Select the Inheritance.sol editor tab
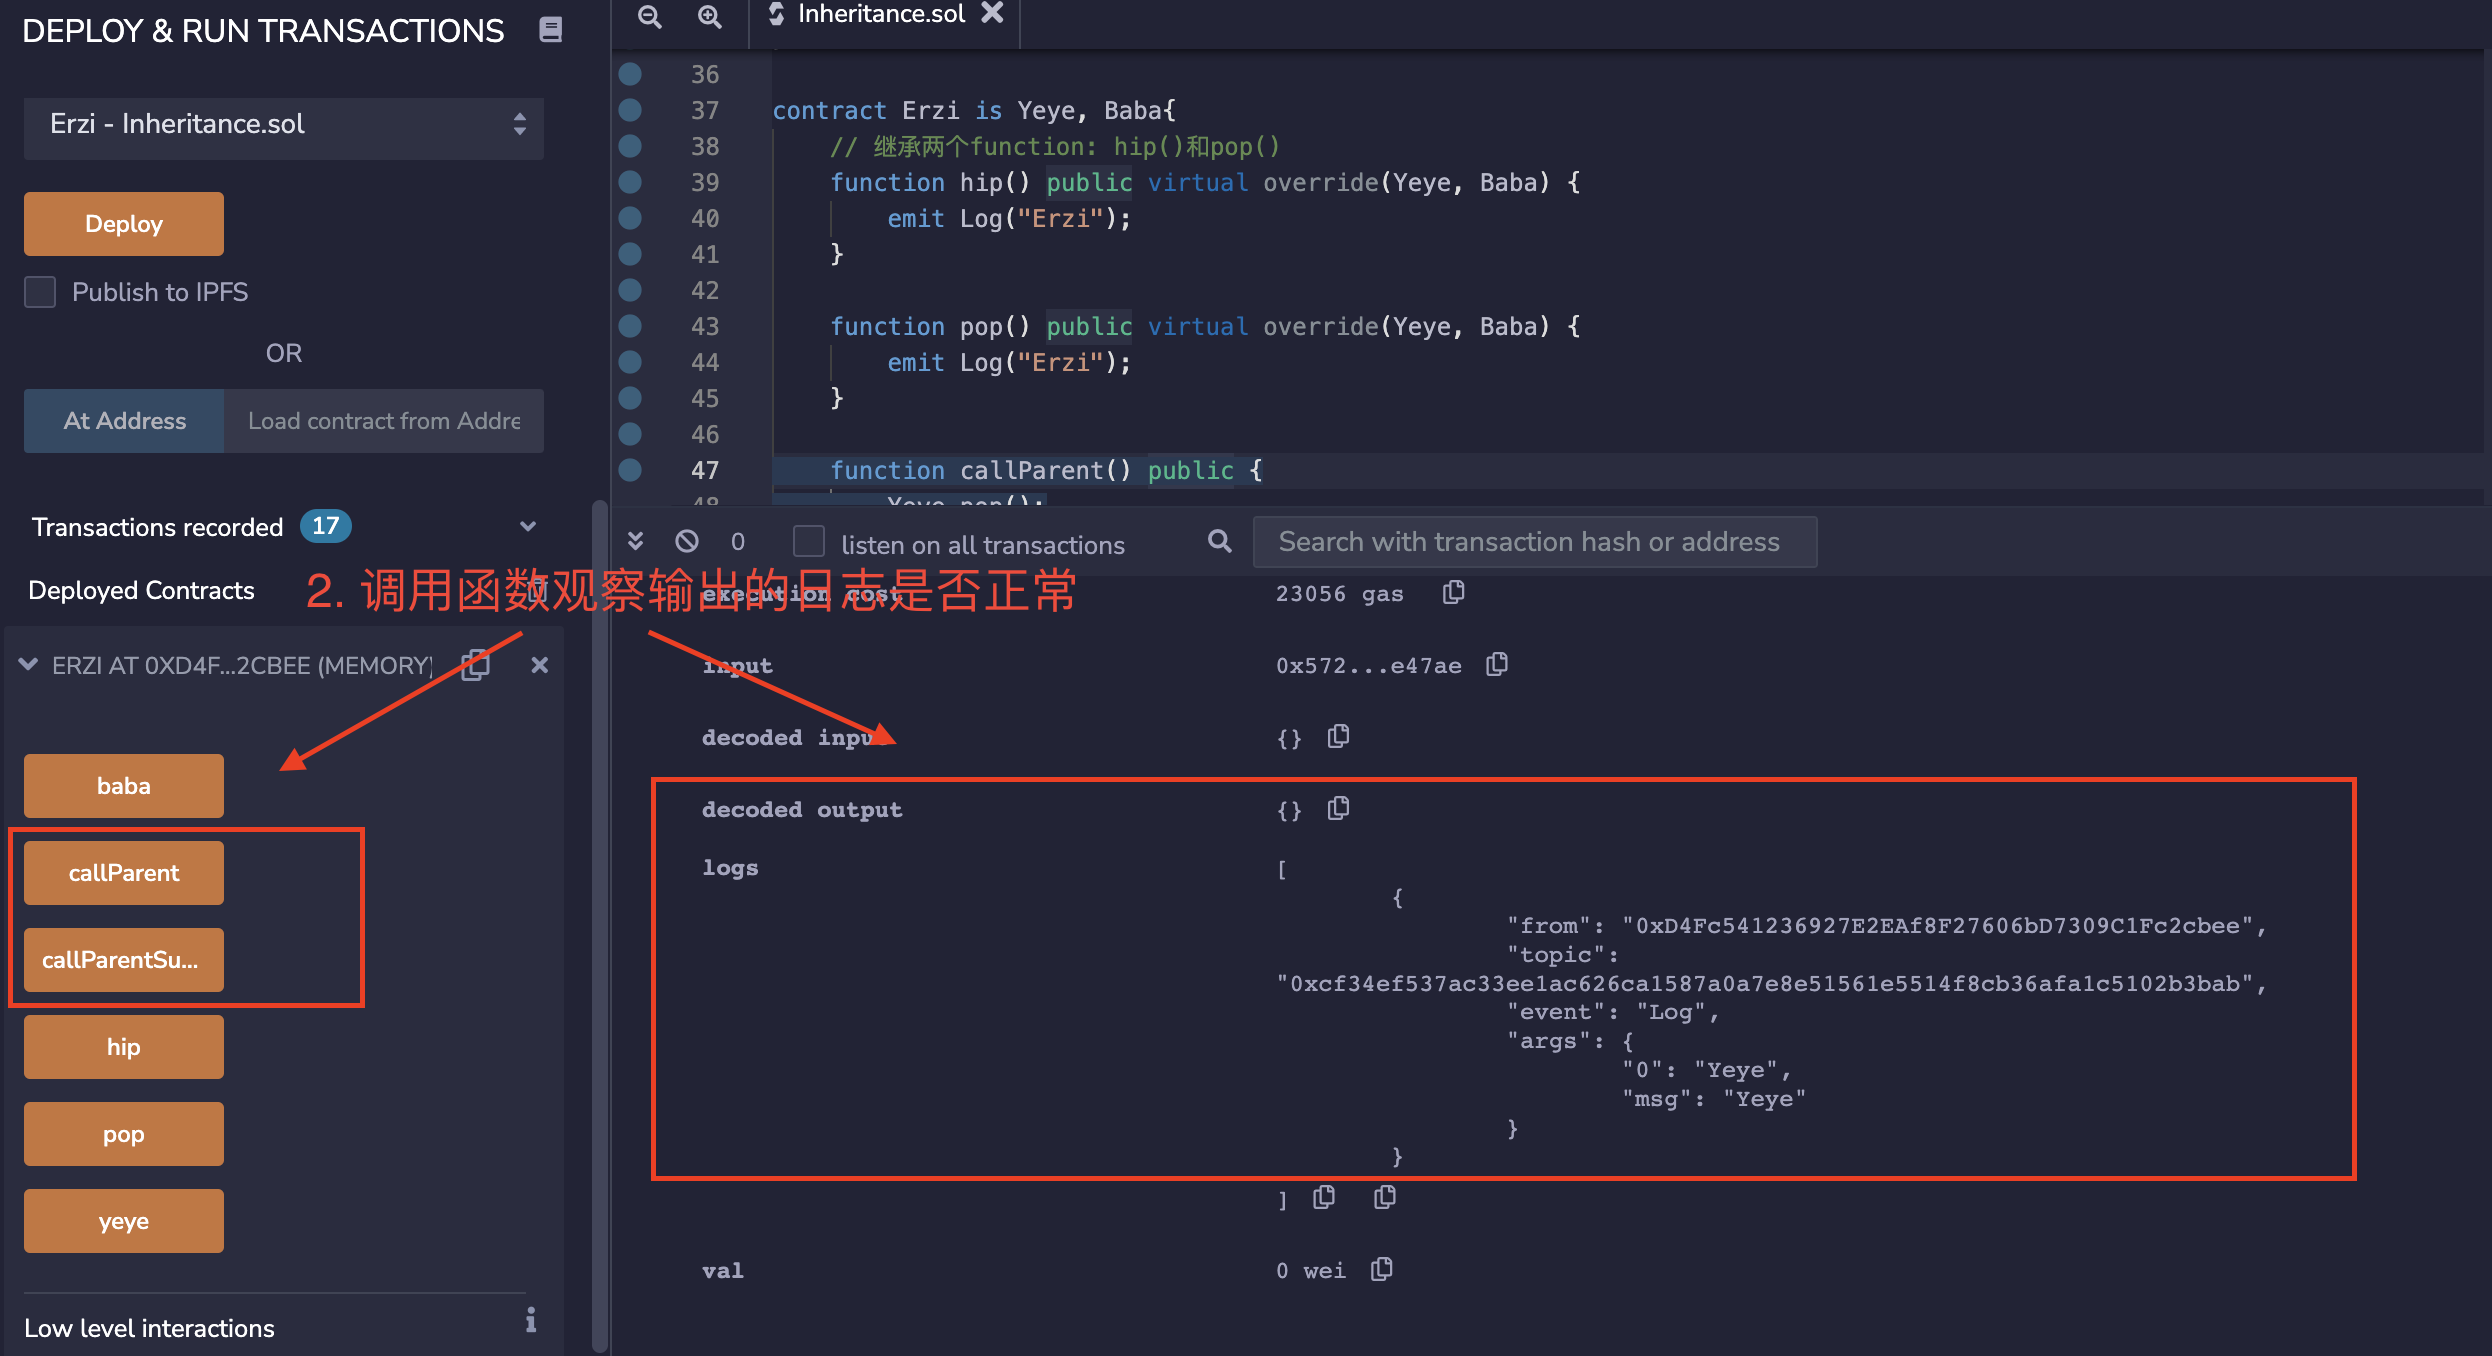Image resolution: width=2492 pixels, height=1356 pixels. pos(880,14)
